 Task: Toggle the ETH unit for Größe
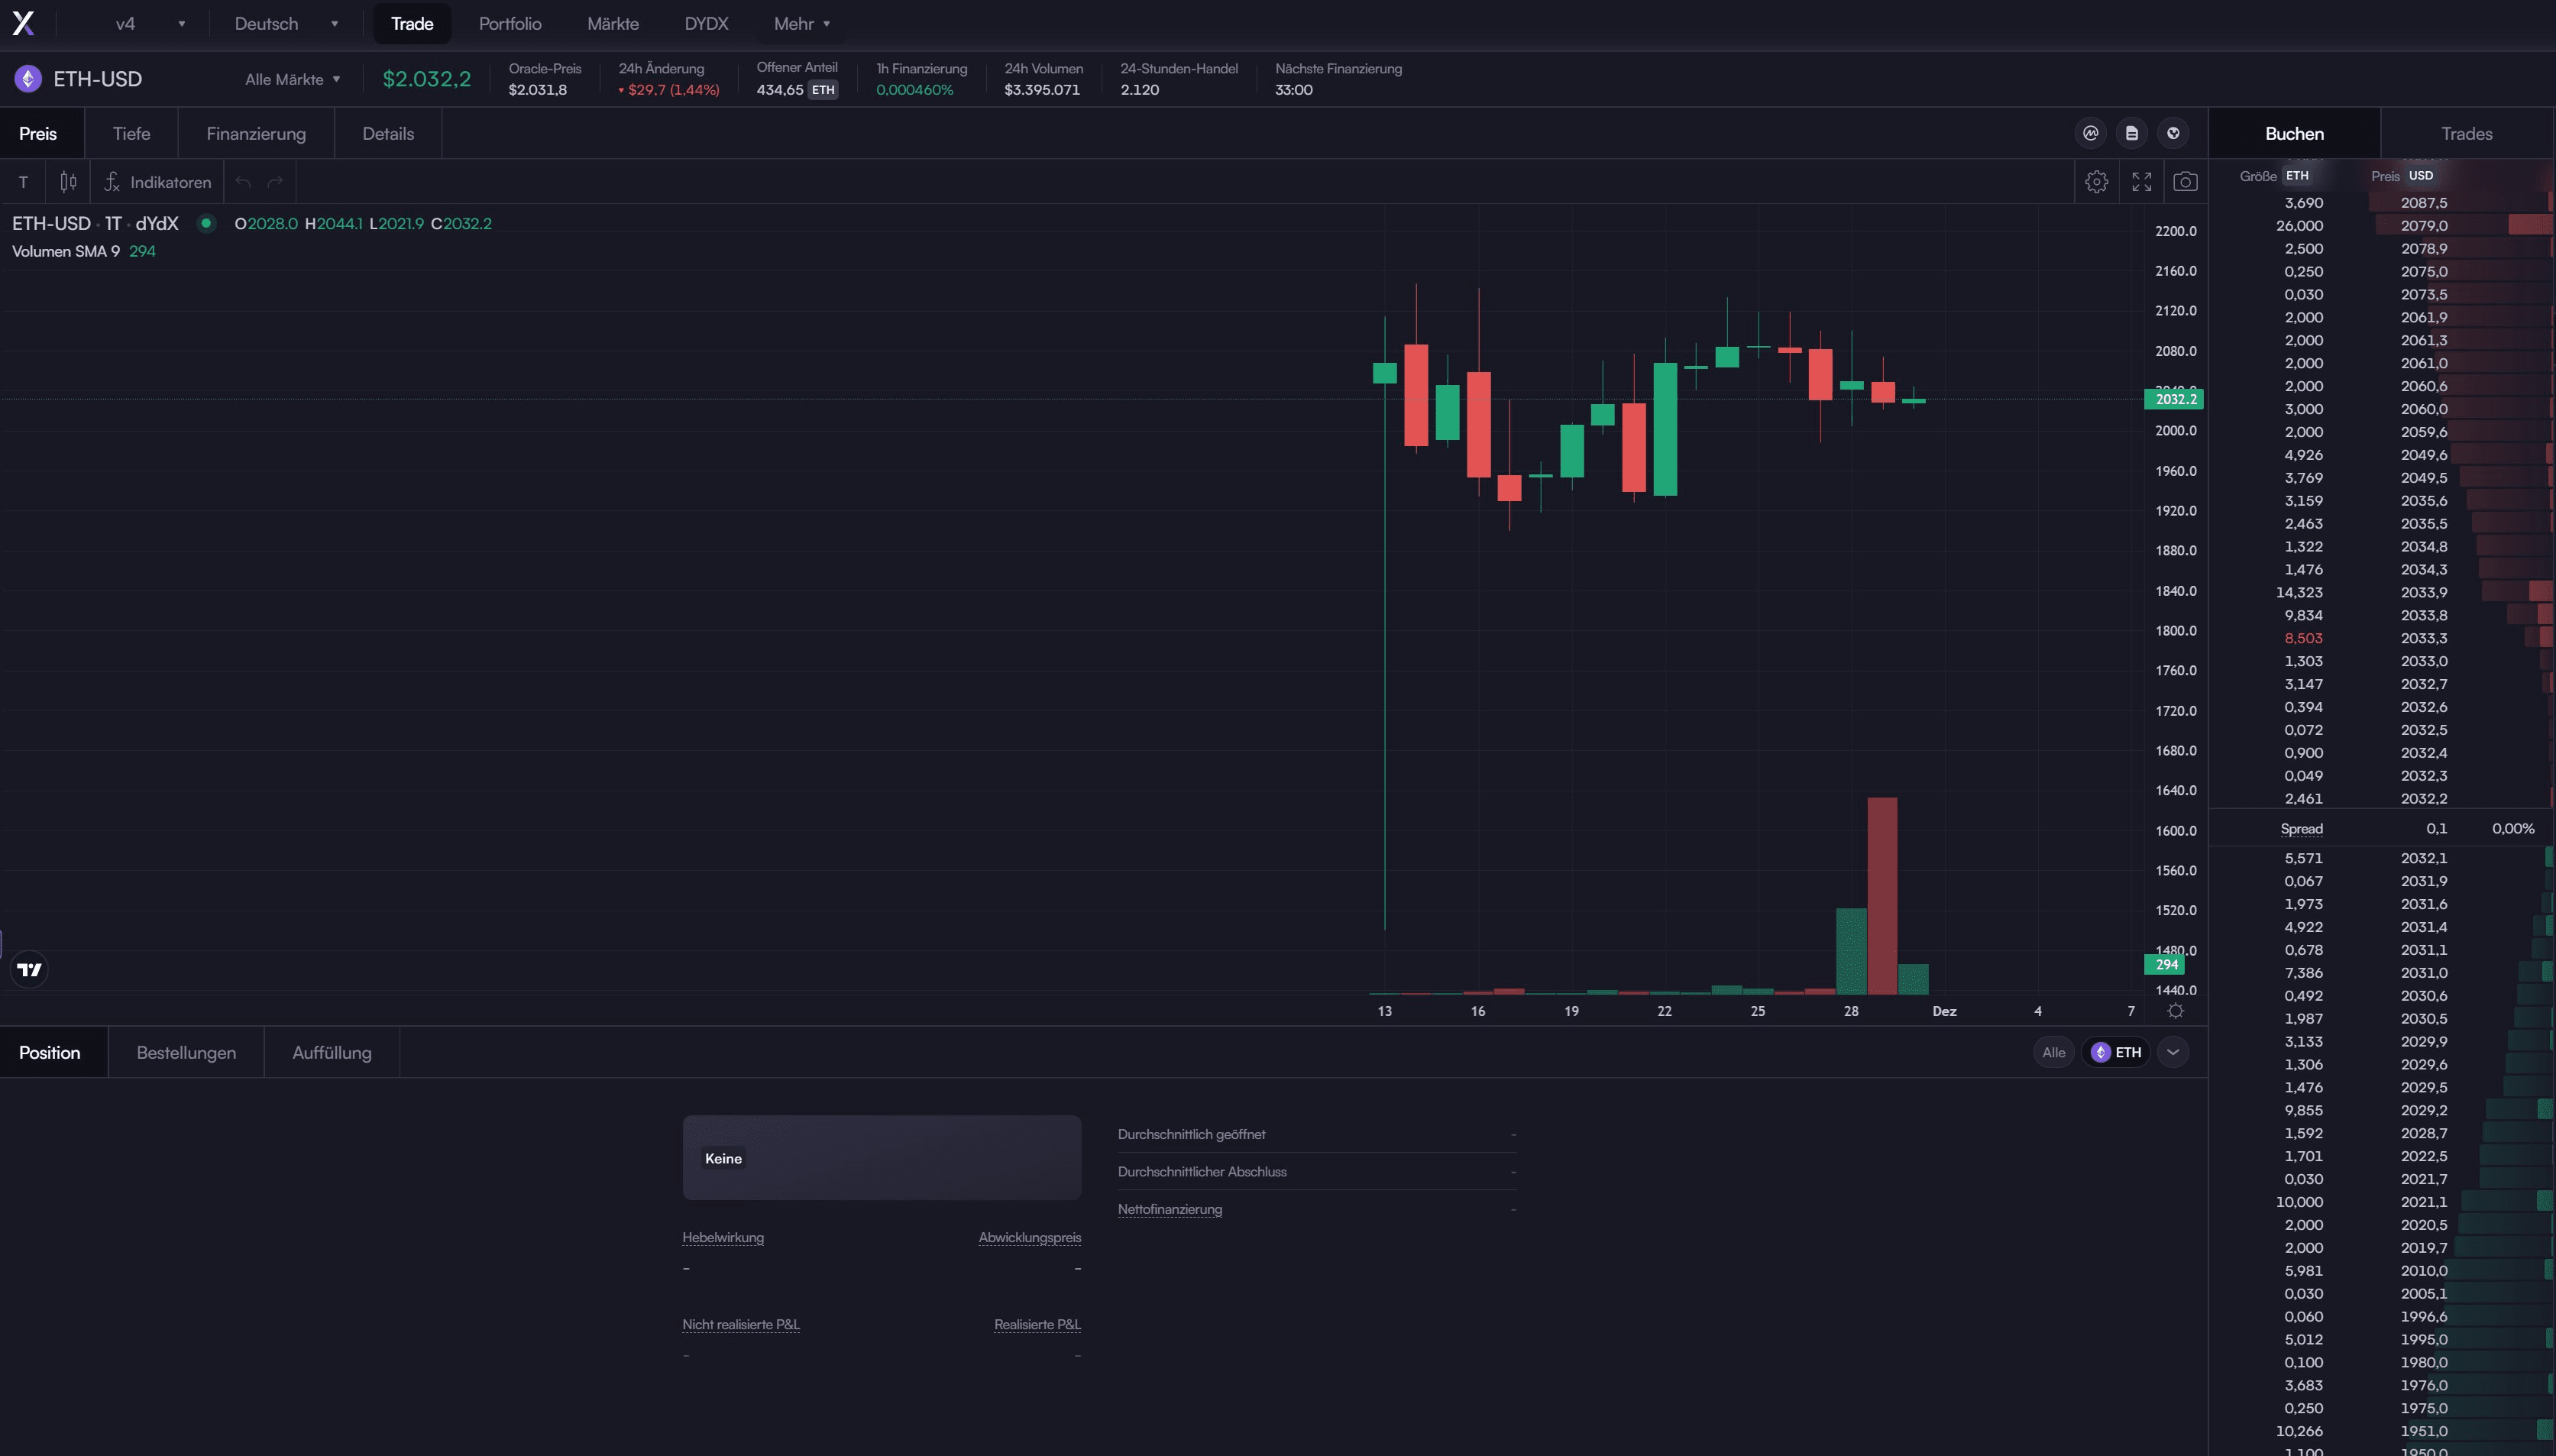pos(2297,174)
